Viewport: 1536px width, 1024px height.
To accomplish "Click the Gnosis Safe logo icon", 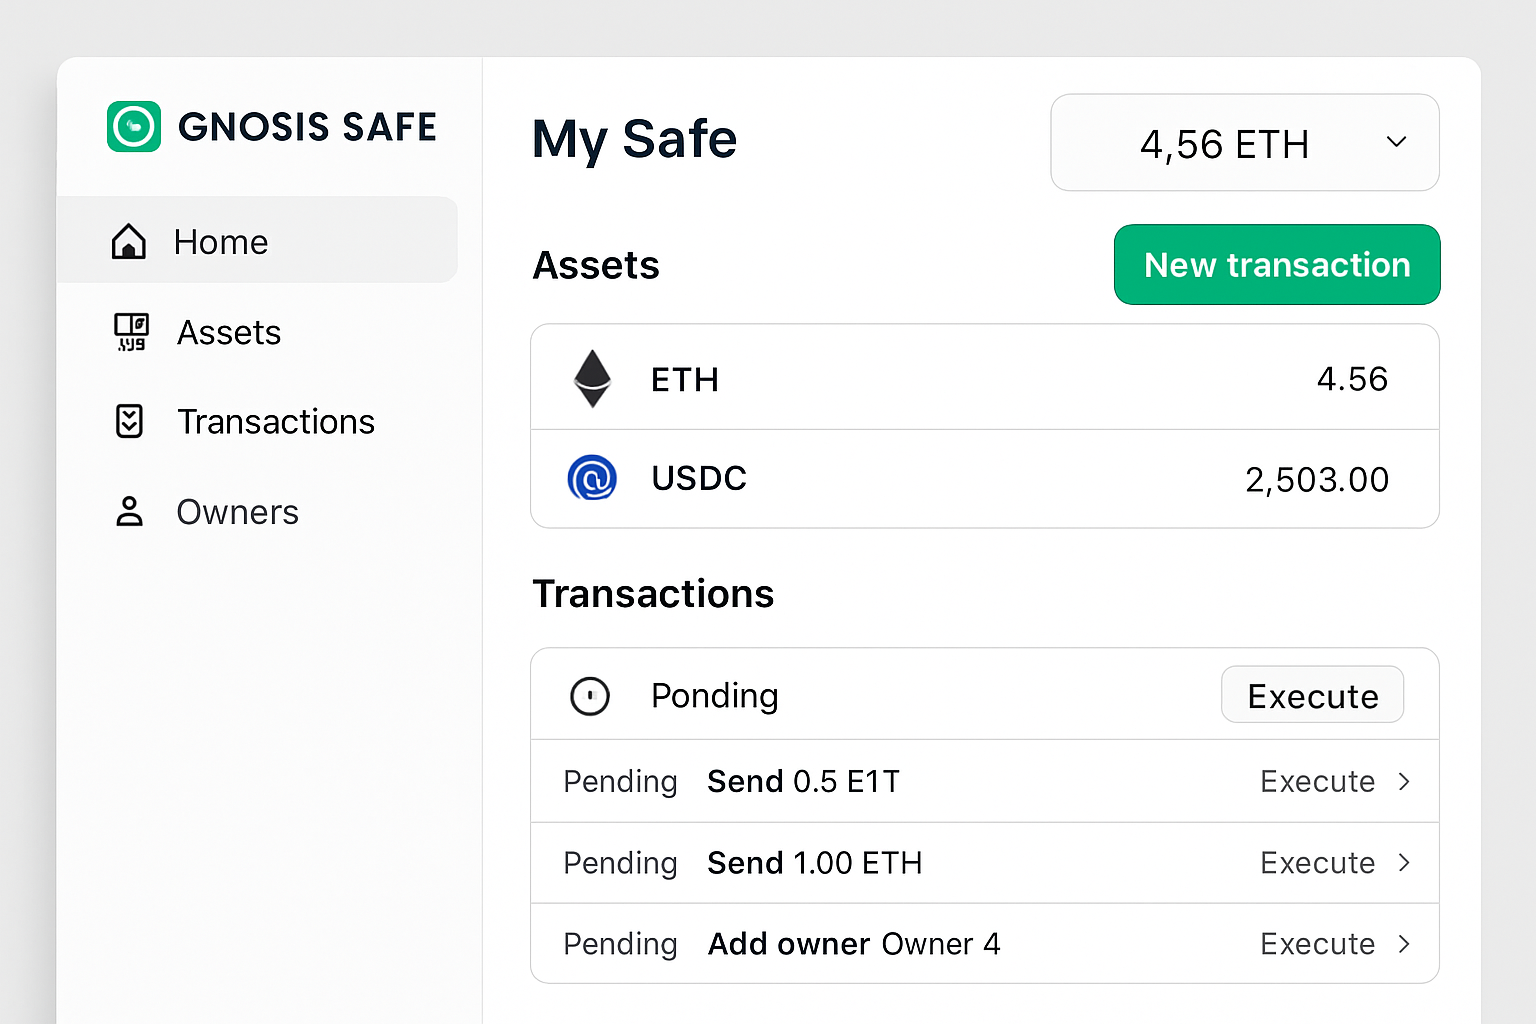I will pyautogui.click(x=134, y=126).
